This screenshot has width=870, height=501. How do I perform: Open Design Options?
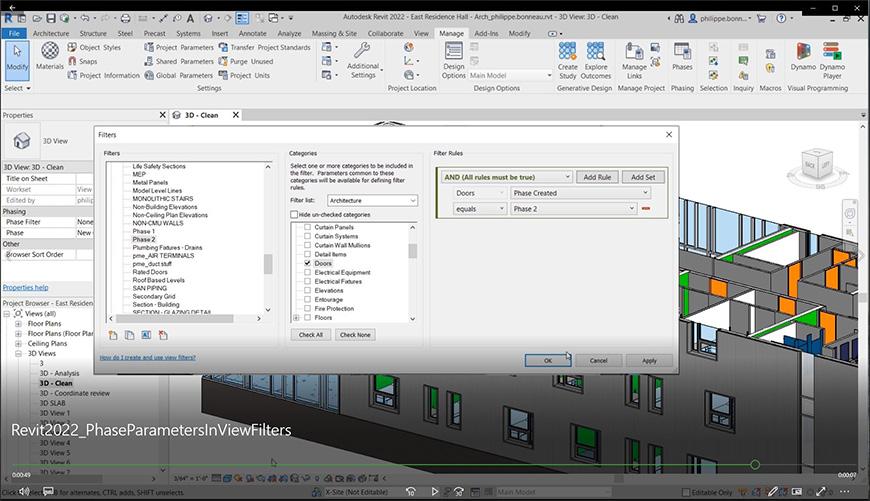click(x=453, y=60)
